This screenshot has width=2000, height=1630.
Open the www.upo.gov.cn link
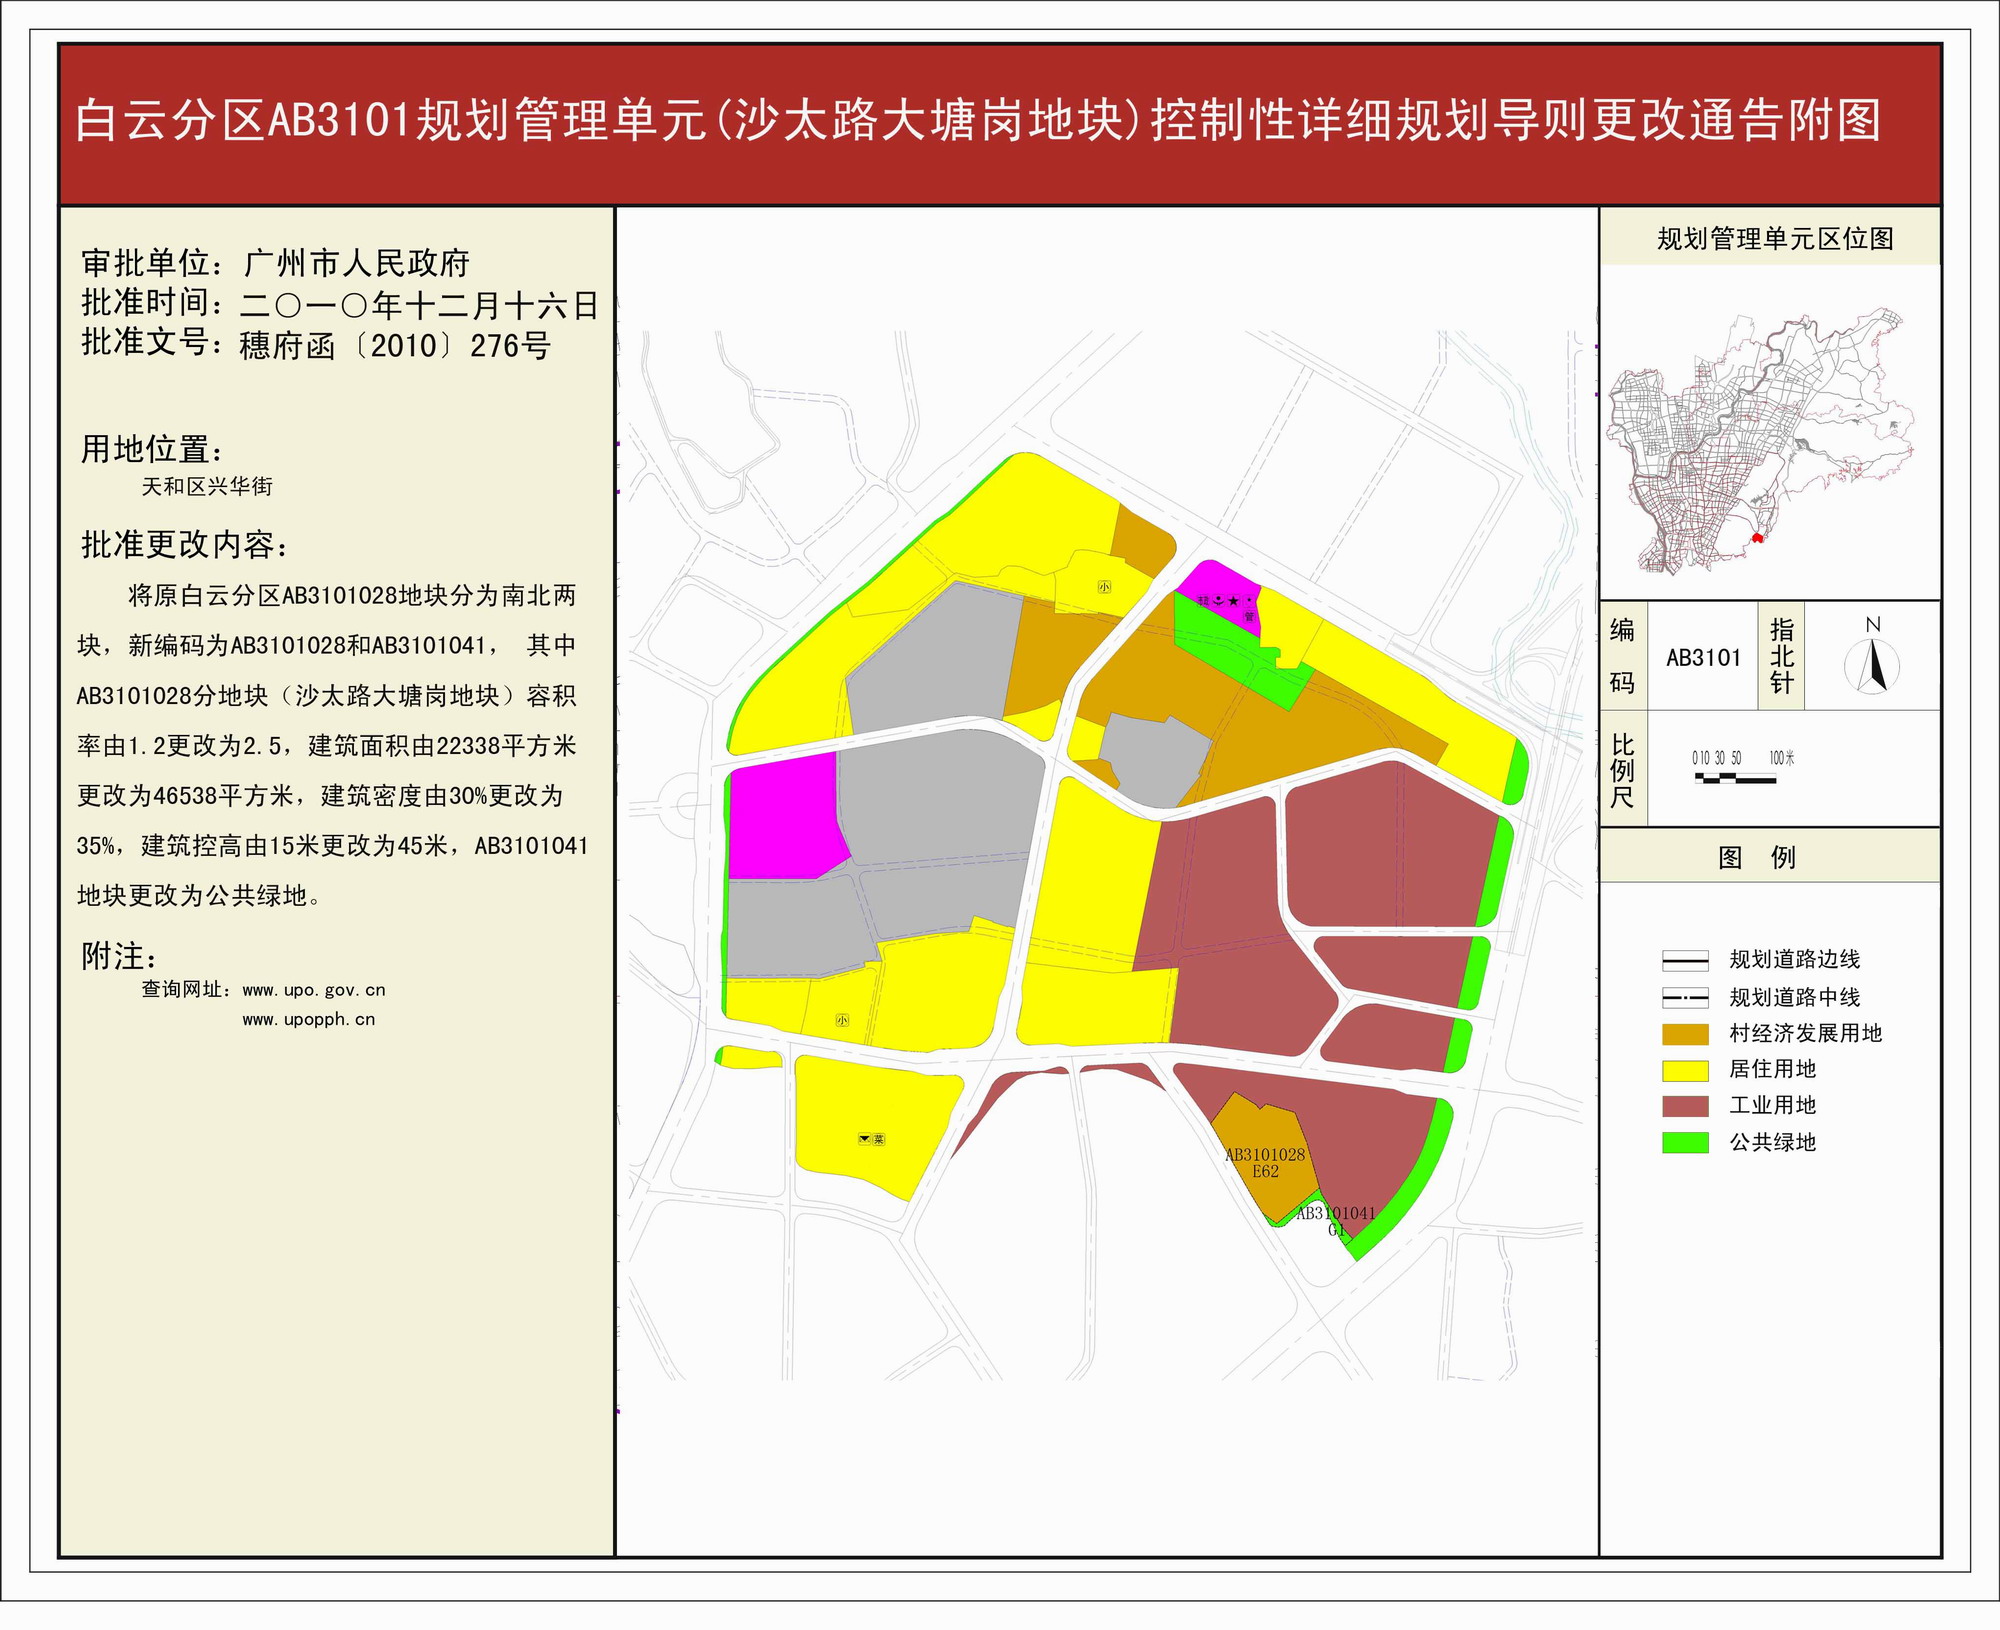313,990
